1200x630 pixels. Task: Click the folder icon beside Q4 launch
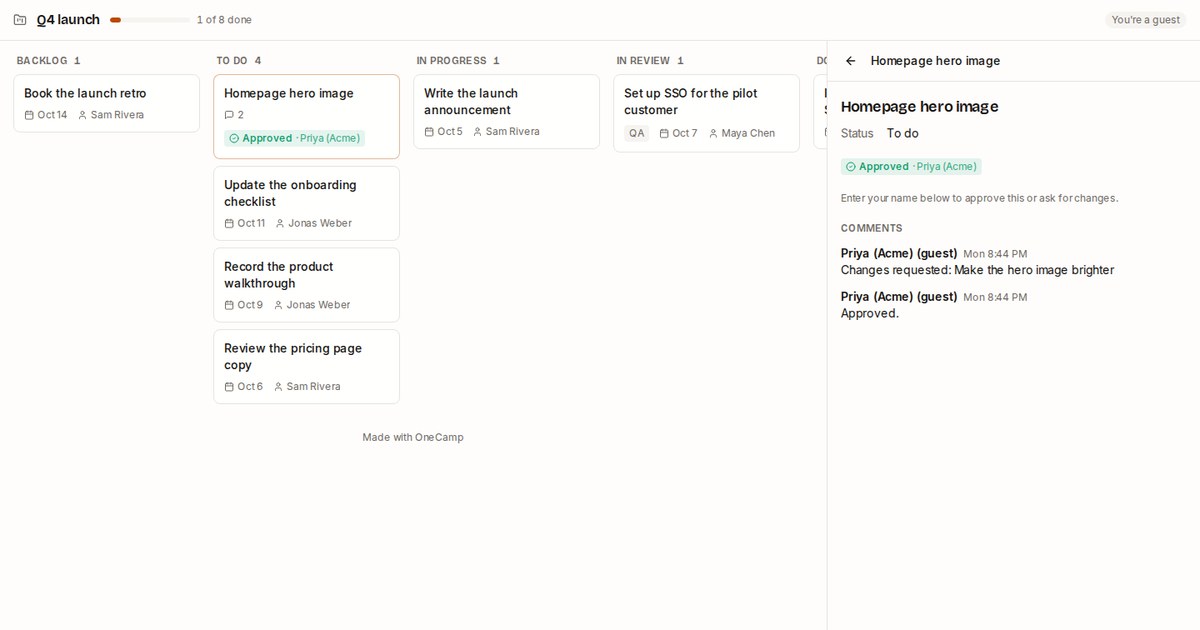click(20, 20)
